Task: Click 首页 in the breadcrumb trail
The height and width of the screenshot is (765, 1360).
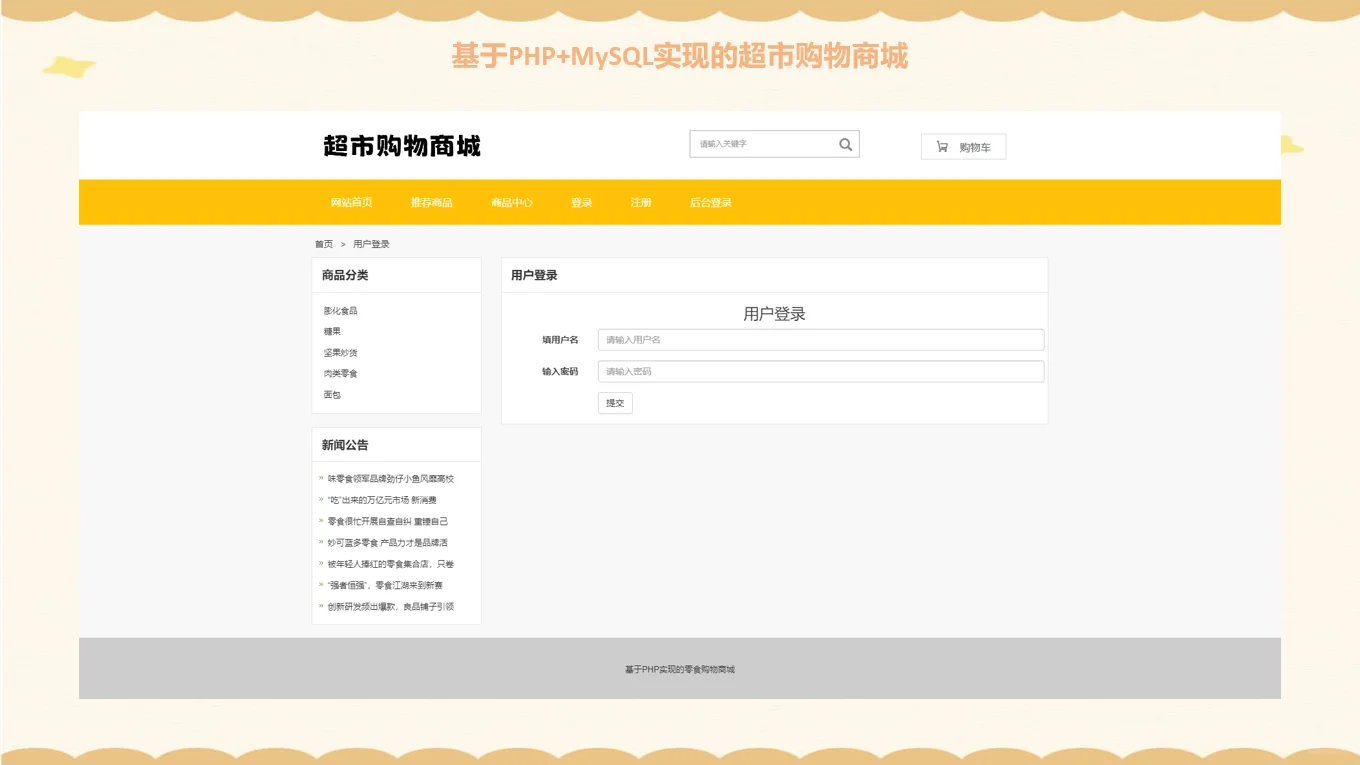Action: [x=322, y=243]
